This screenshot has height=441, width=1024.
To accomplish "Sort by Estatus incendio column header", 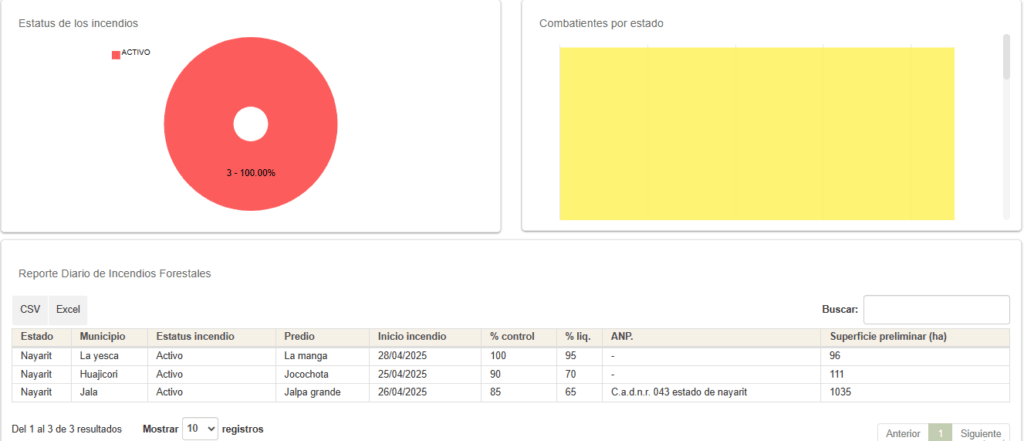I will click(212, 337).
